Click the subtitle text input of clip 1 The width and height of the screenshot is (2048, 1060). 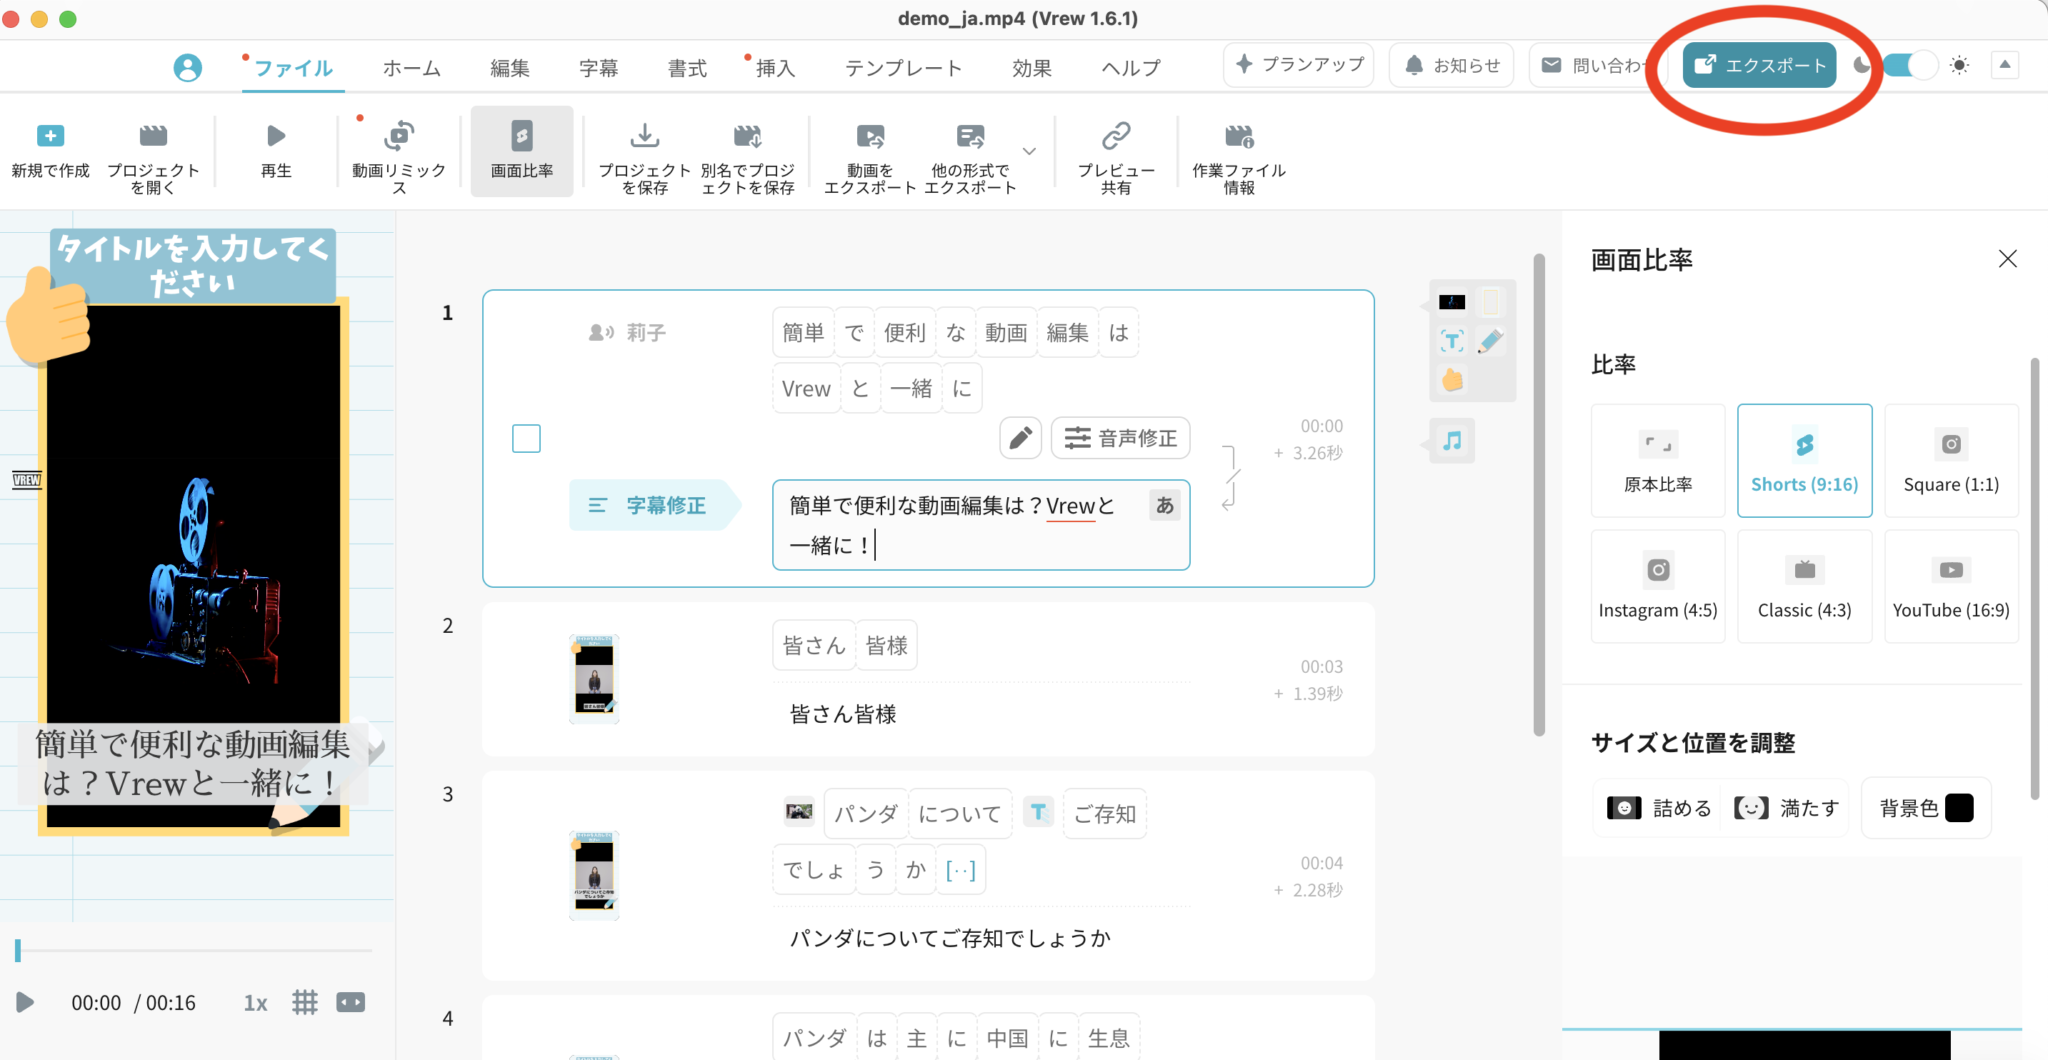click(x=981, y=525)
